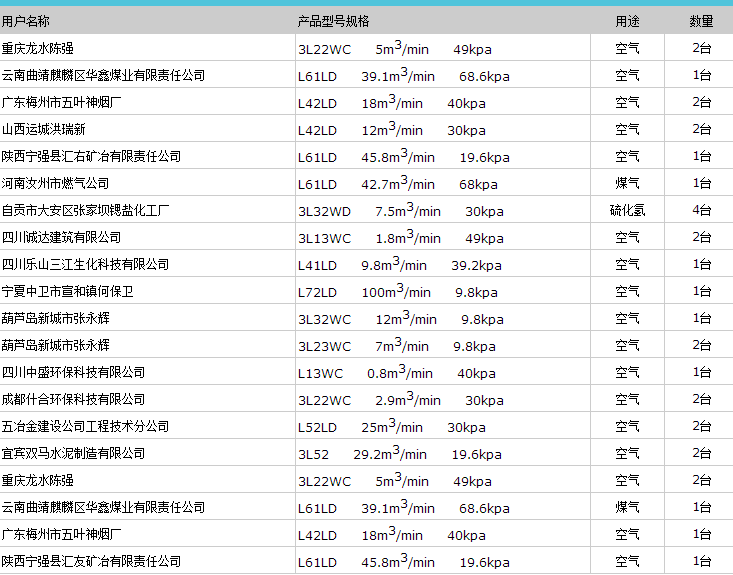
Task: Select 葫芦岛新城市张永辉 in the 3L23WC row
Action: pos(56,345)
